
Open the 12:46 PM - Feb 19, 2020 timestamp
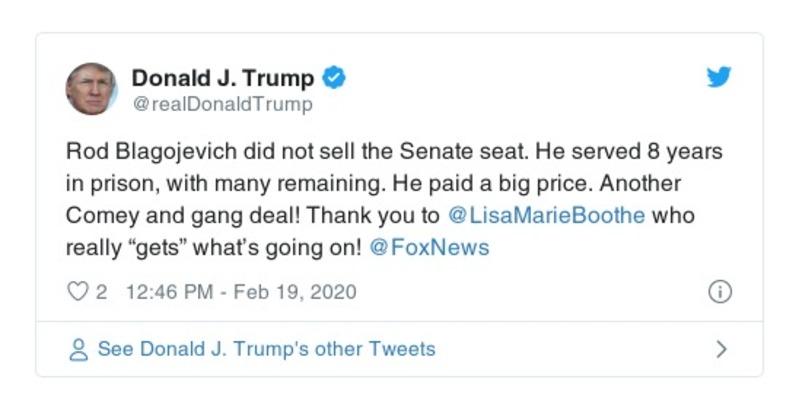[x=239, y=293]
